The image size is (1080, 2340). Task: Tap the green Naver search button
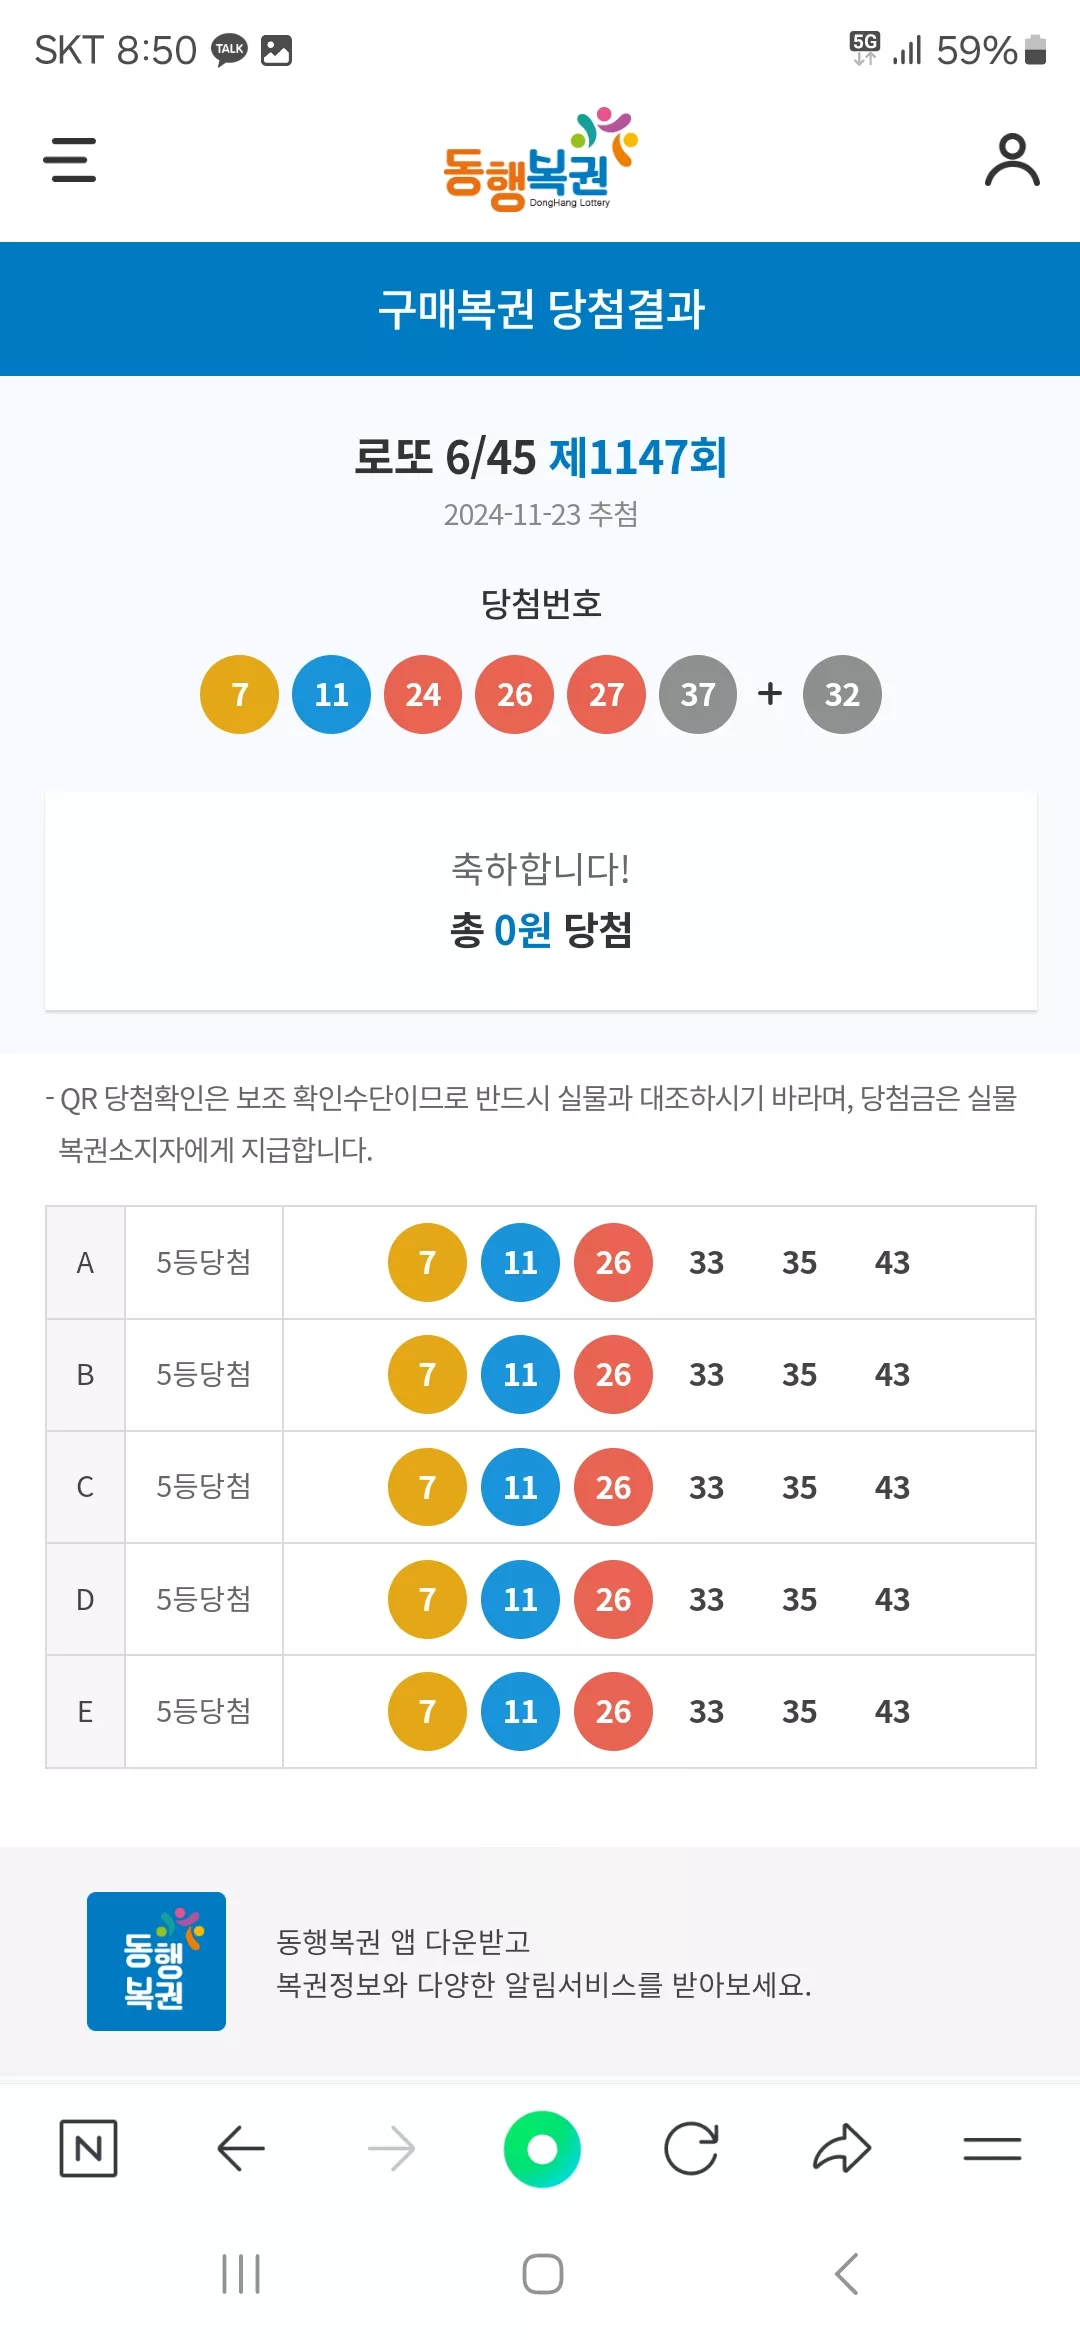(x=542, y=2148)
